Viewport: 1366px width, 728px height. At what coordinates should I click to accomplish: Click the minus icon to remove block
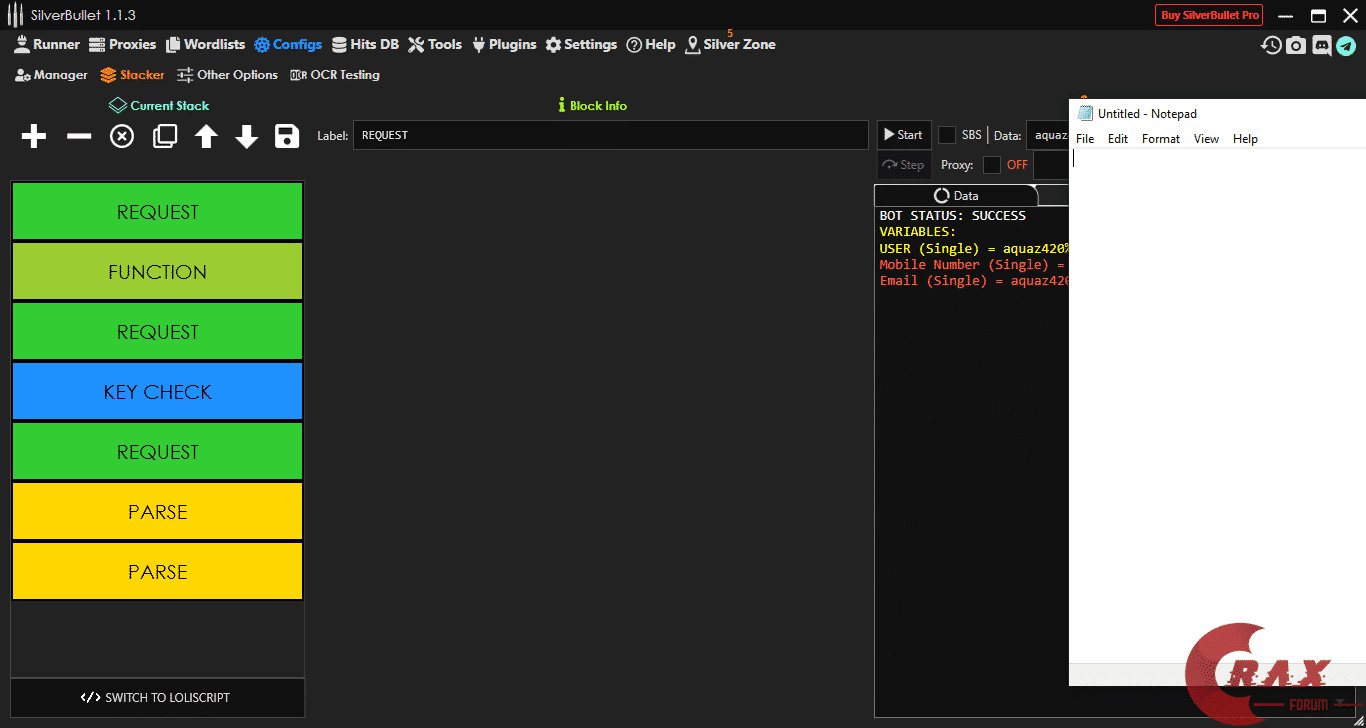click(79, 136)
